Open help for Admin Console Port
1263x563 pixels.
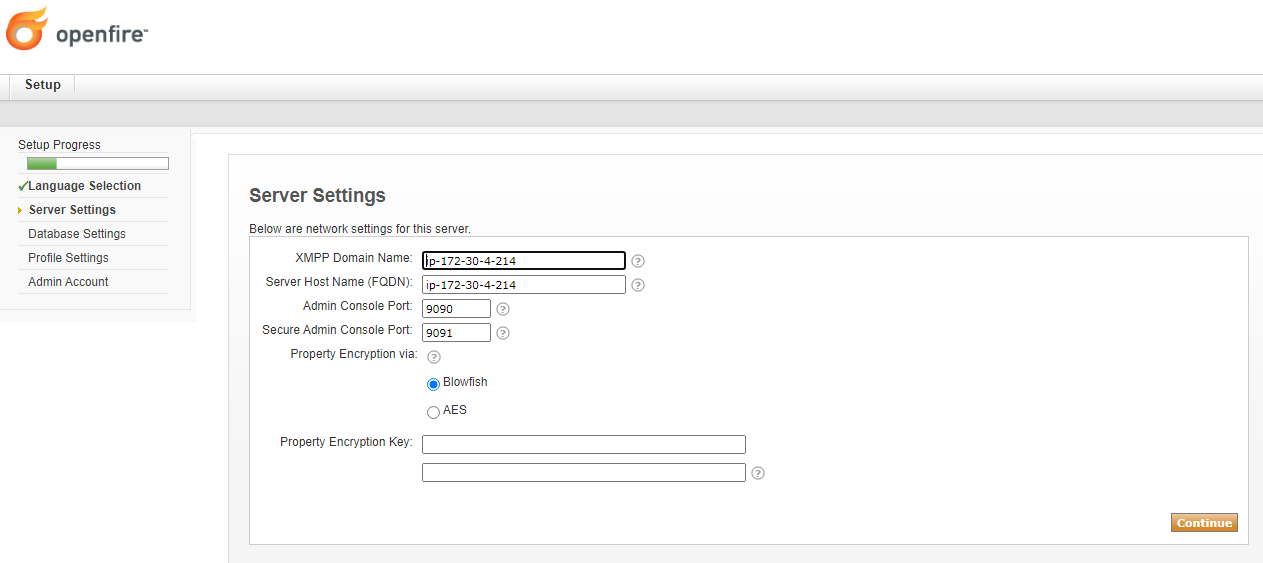[x=503, y=309]
